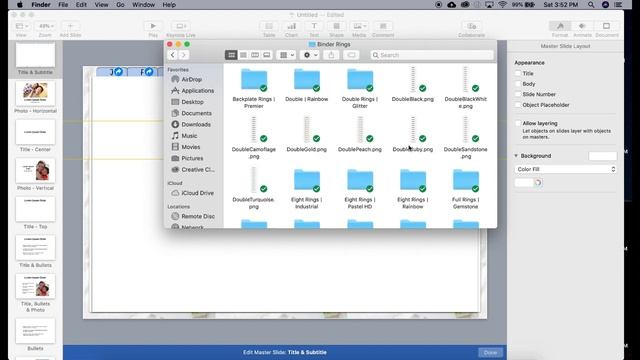The image size is (640, 360).
Task: Click Done in Keynote master bar
Action: pos(490,353)
